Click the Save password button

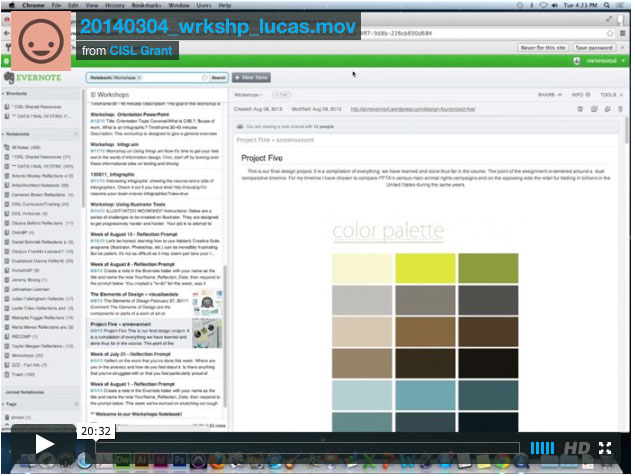[x=594, y=48]
